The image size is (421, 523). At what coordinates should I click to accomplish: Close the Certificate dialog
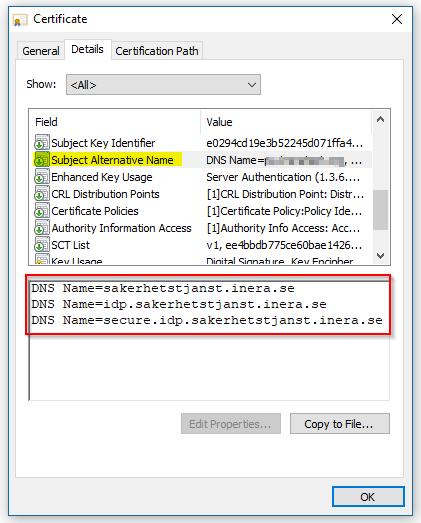click(x=397, y=19)
